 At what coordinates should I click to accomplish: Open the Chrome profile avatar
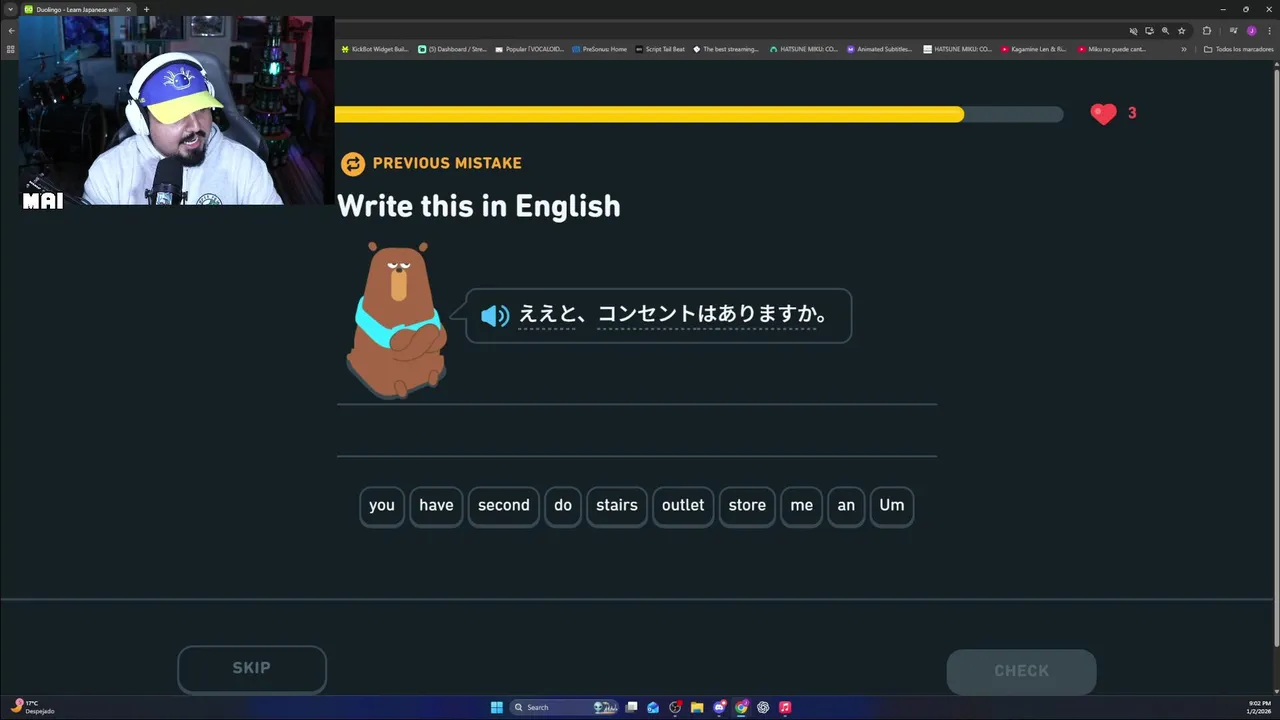(x=1251, y=31)
